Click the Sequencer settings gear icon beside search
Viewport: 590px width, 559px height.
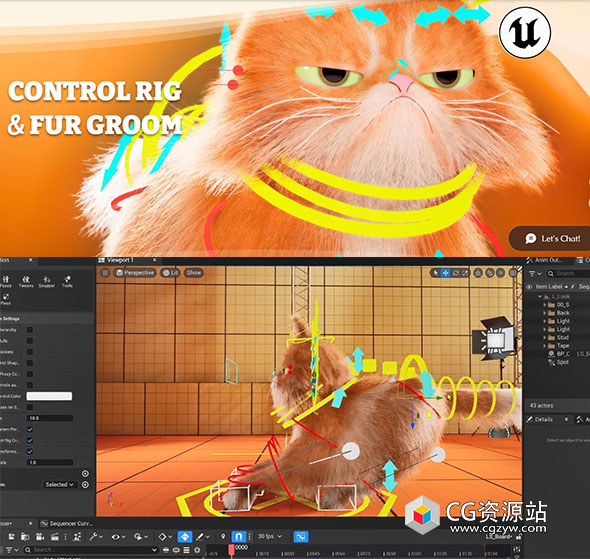click(197, 550)
